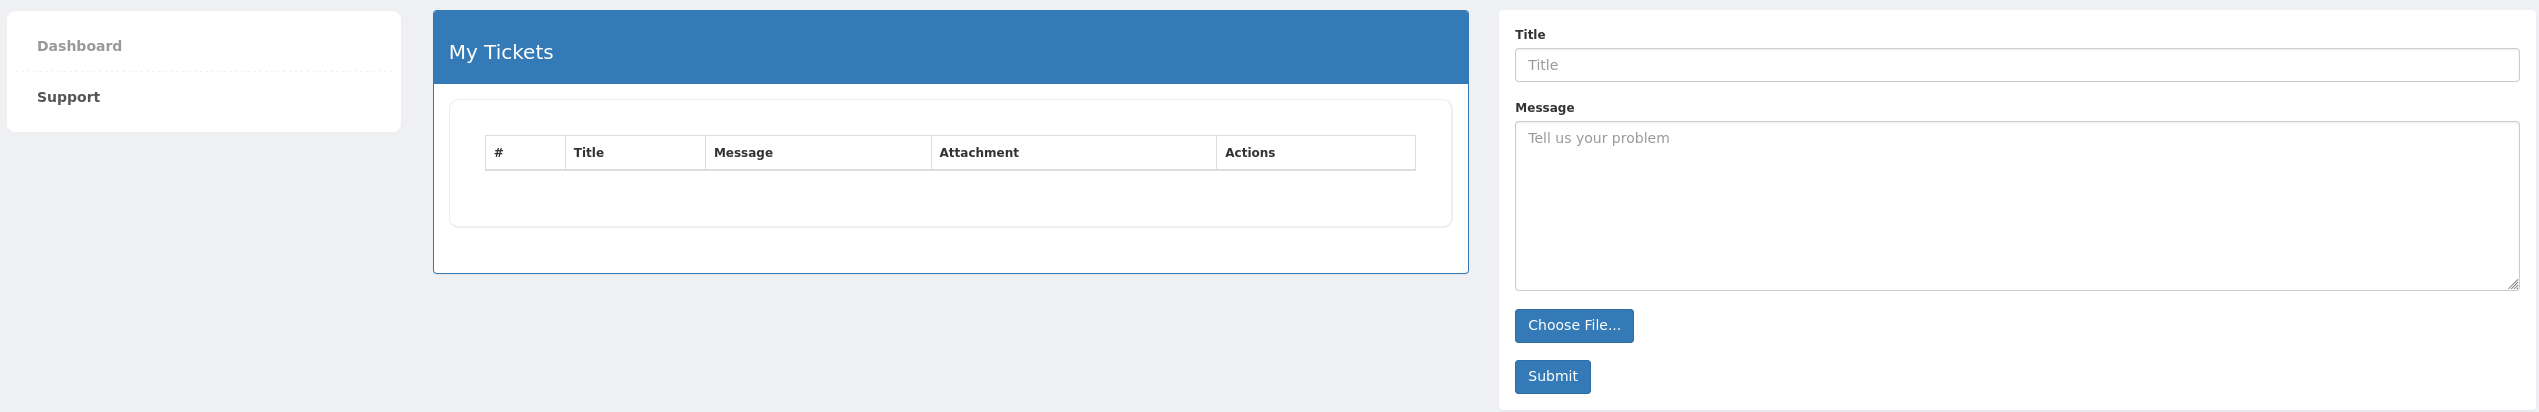Click the blue My Tickets header bar

[950, 47]
